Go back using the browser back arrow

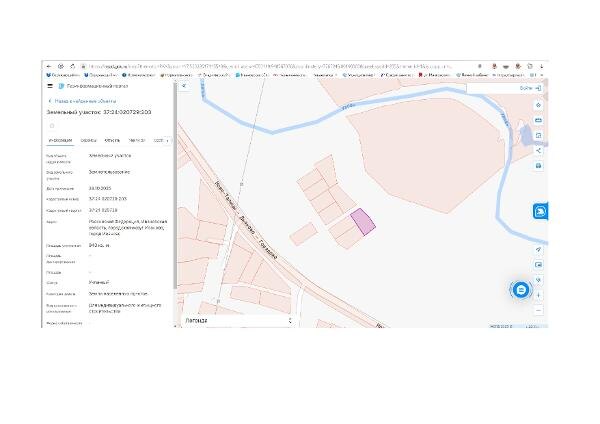[x=49, y=67]
